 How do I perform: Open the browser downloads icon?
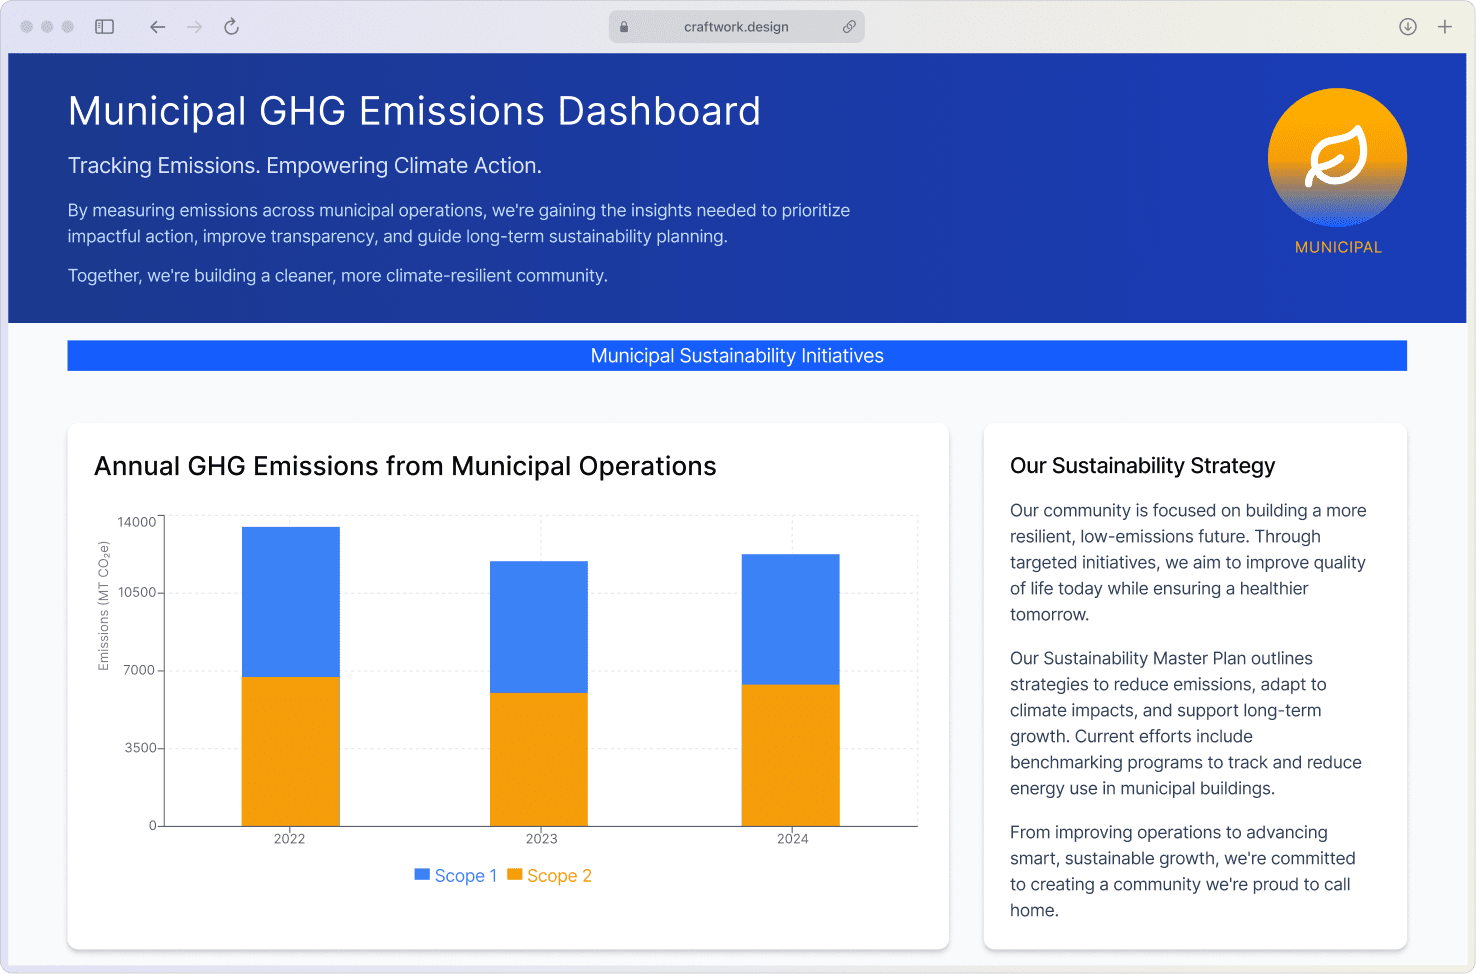[1407, 27]
